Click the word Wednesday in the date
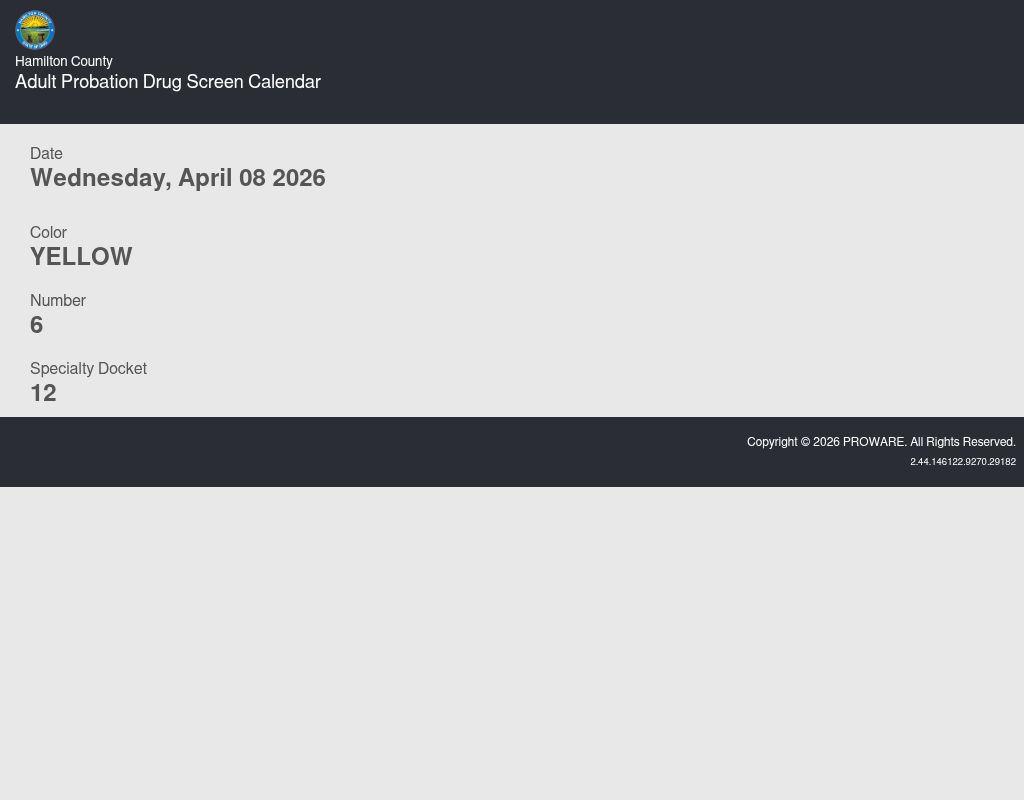1024x800 pixels. point(100,178)
